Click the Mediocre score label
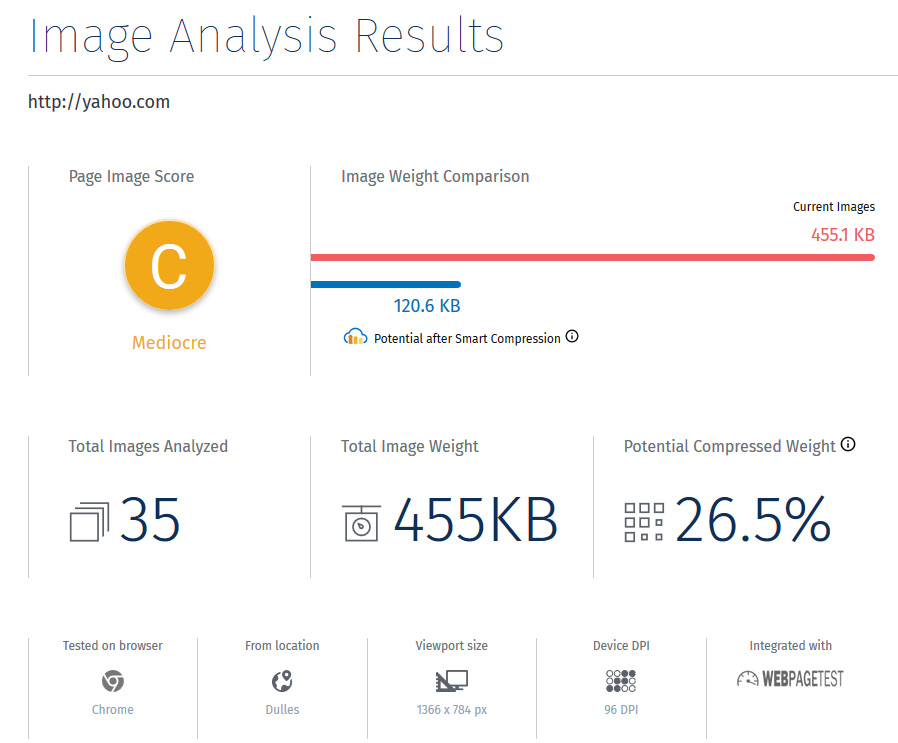The width and height of the screenshot is (898, 743). tap(169, 343)
